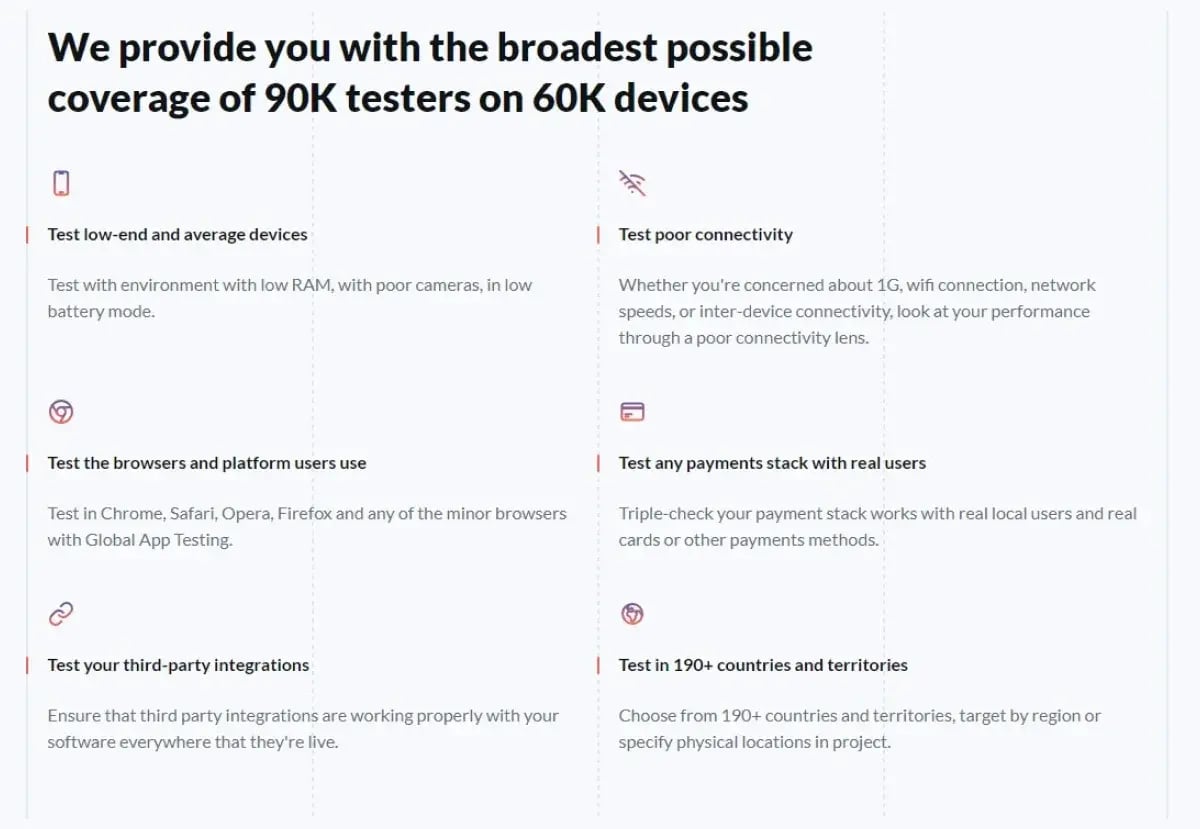This screenshot has width=1200, height=829.
Task: Click the mobile phone device icon
Action: (x=61, y=183)
